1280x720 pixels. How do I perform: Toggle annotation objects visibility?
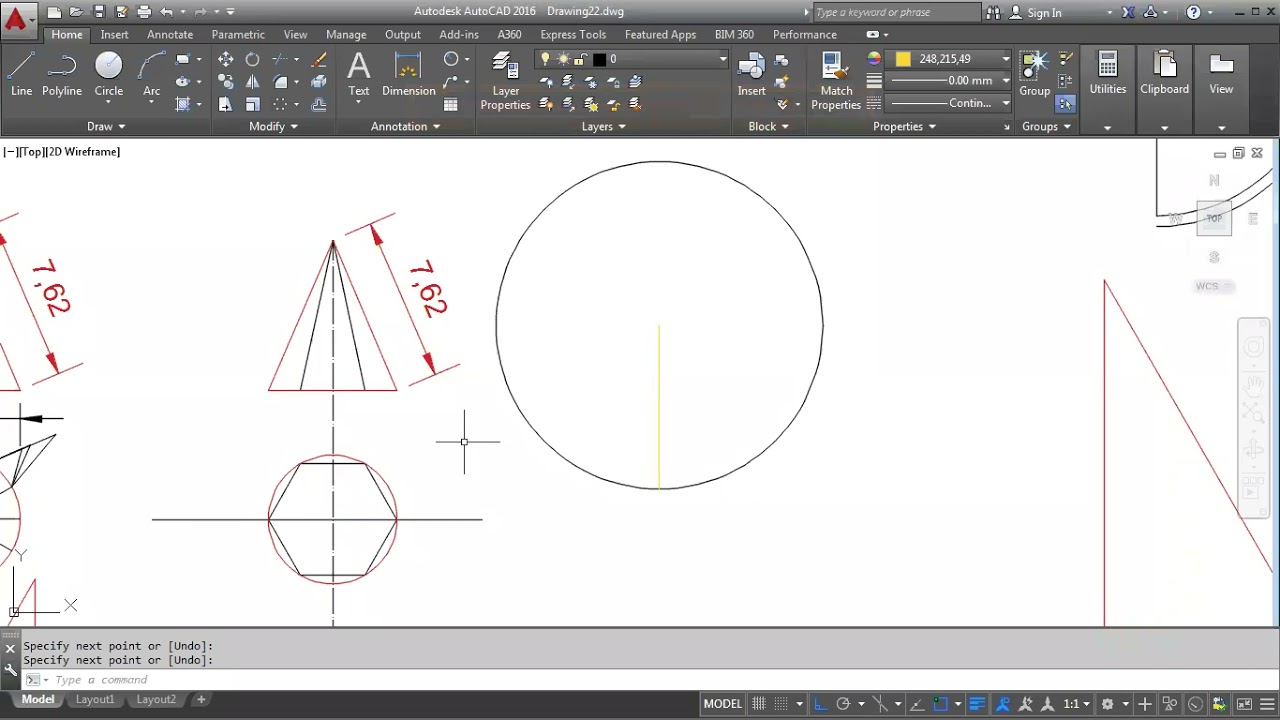tap(1003, 704)
